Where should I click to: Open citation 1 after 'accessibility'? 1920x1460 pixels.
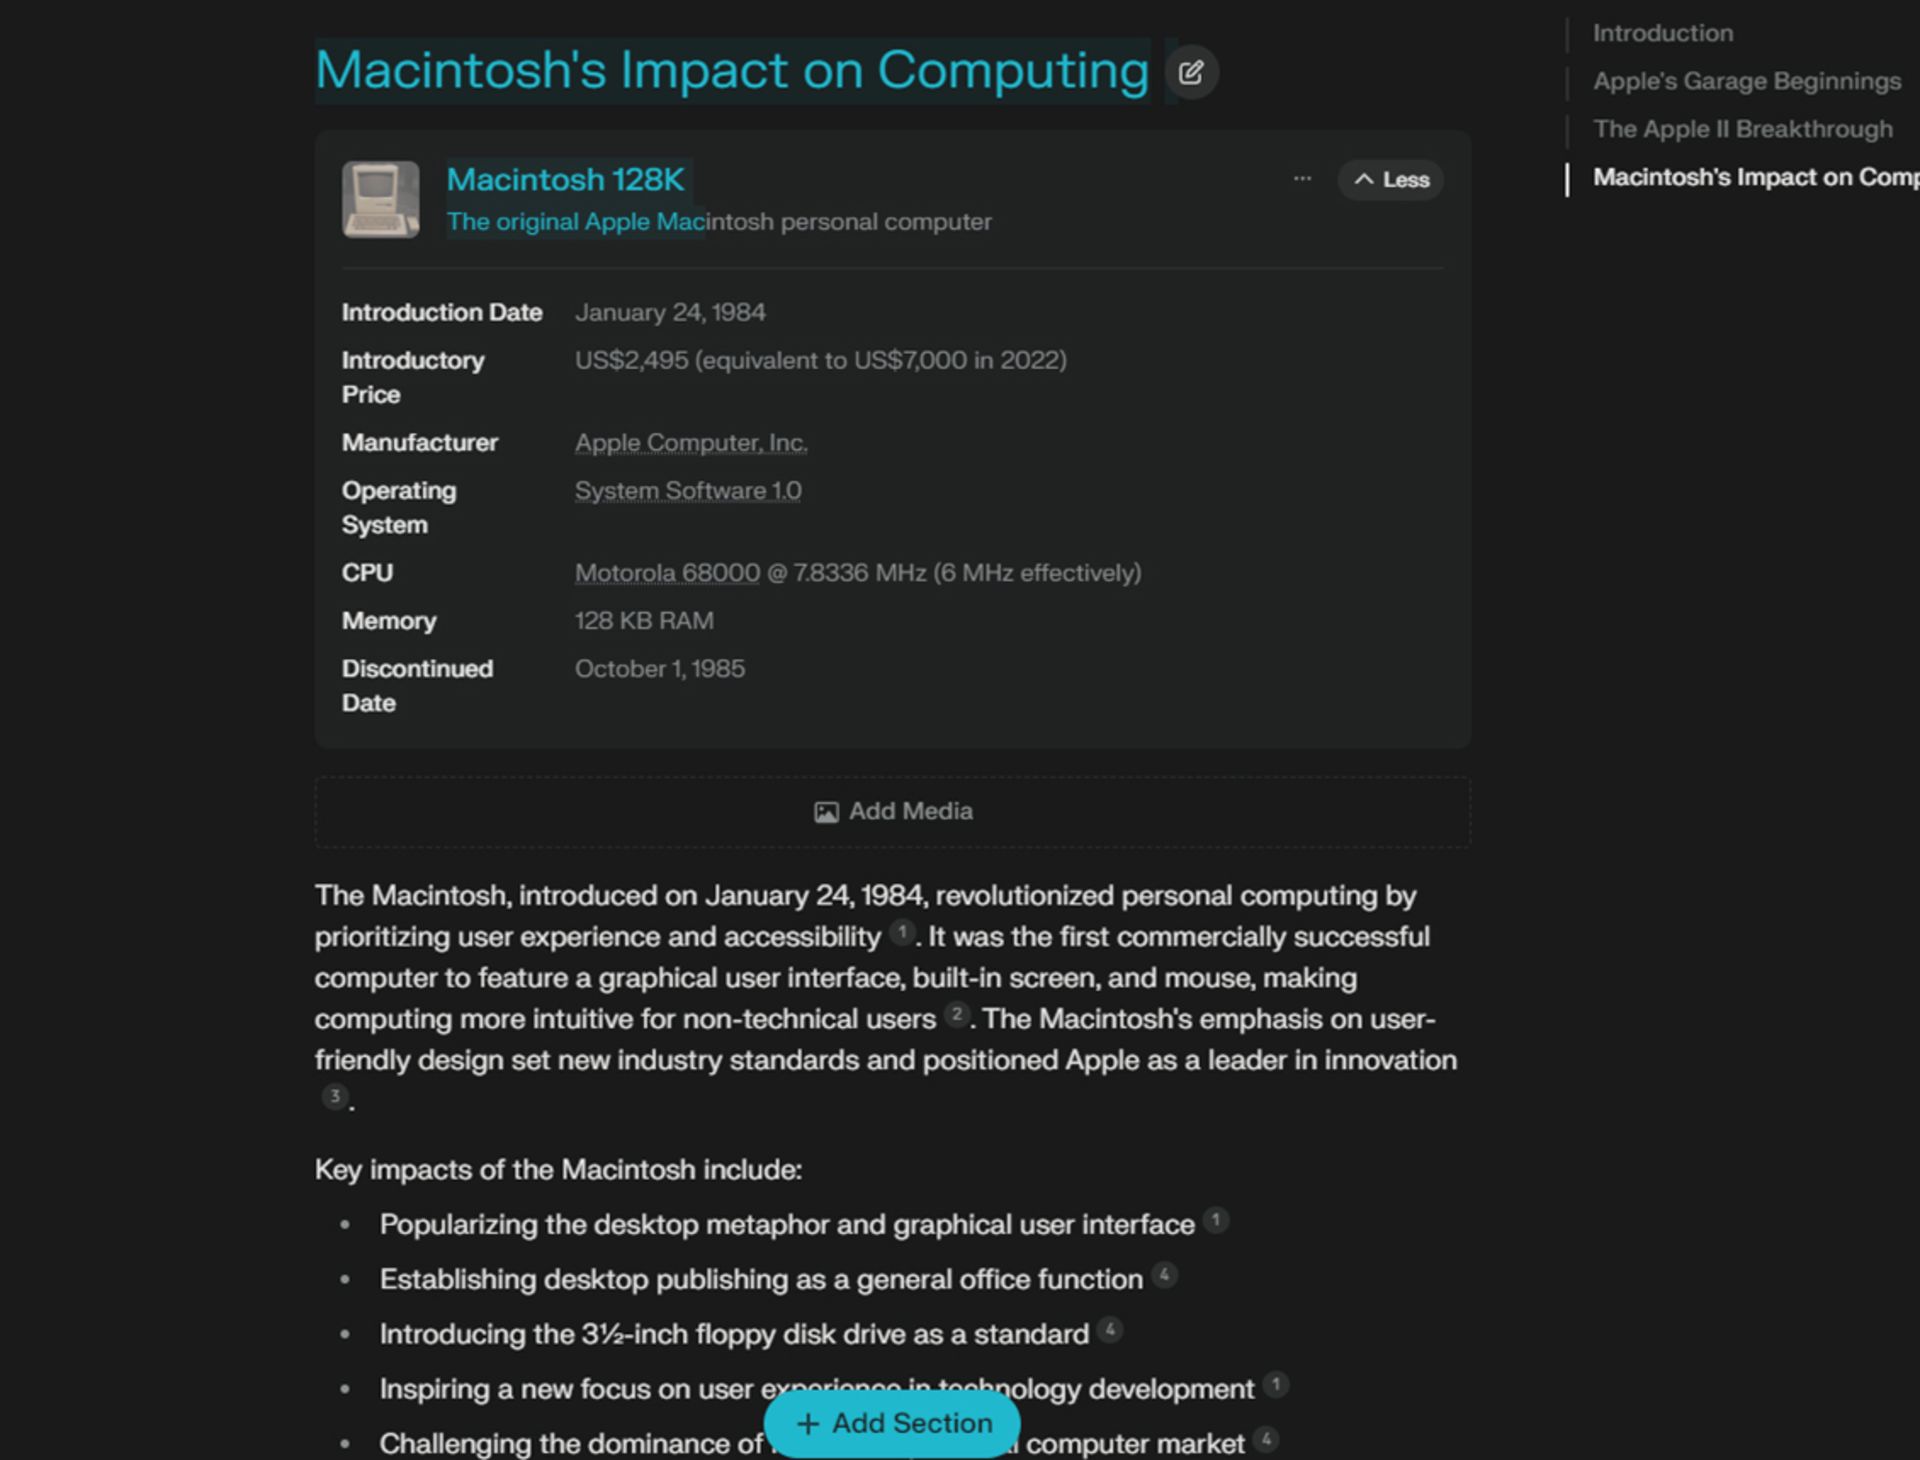pyautogui.click(x=901, y=933)
